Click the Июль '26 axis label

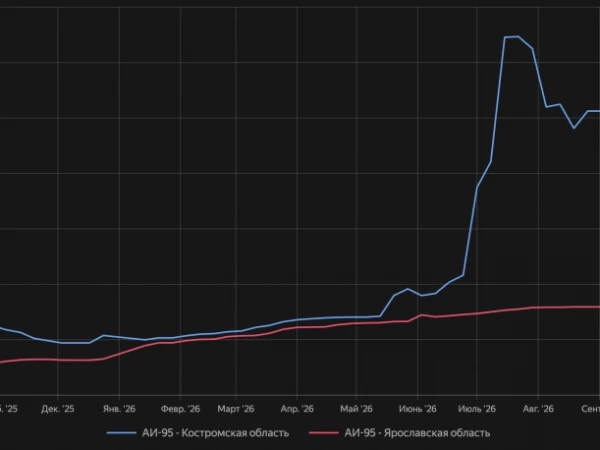pyautogui.click(x=477, y=409)
